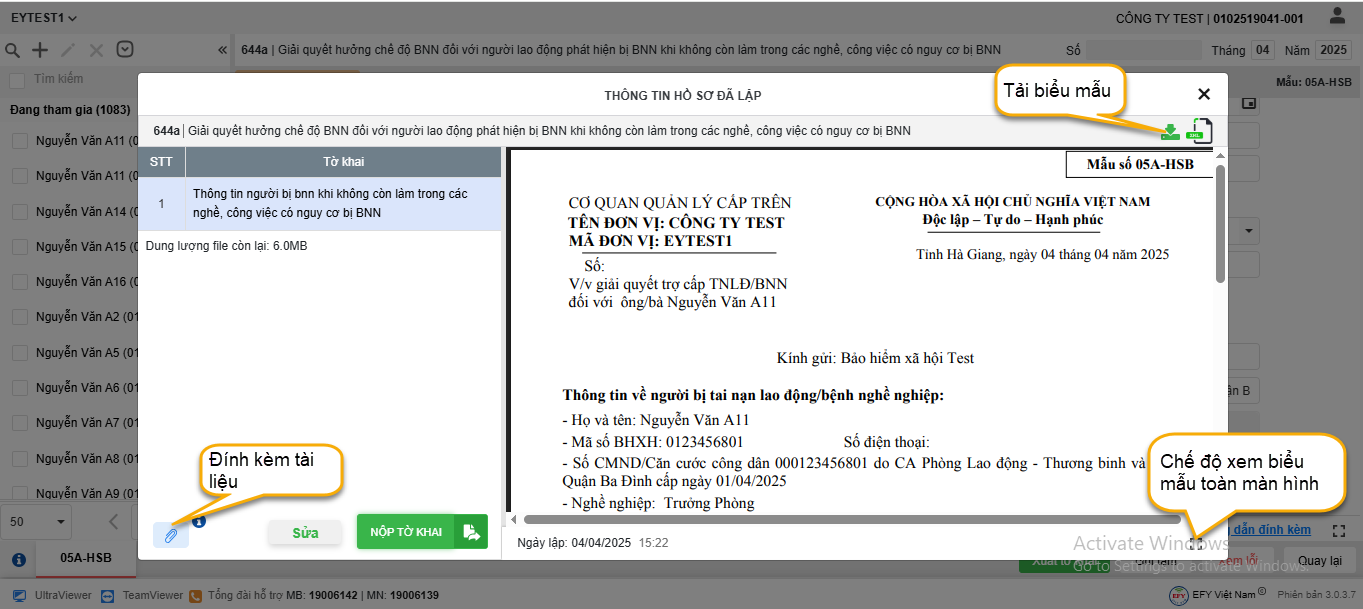Click the attach document paperclip icon
1363x609 pixels.
[x=171, y=535]
